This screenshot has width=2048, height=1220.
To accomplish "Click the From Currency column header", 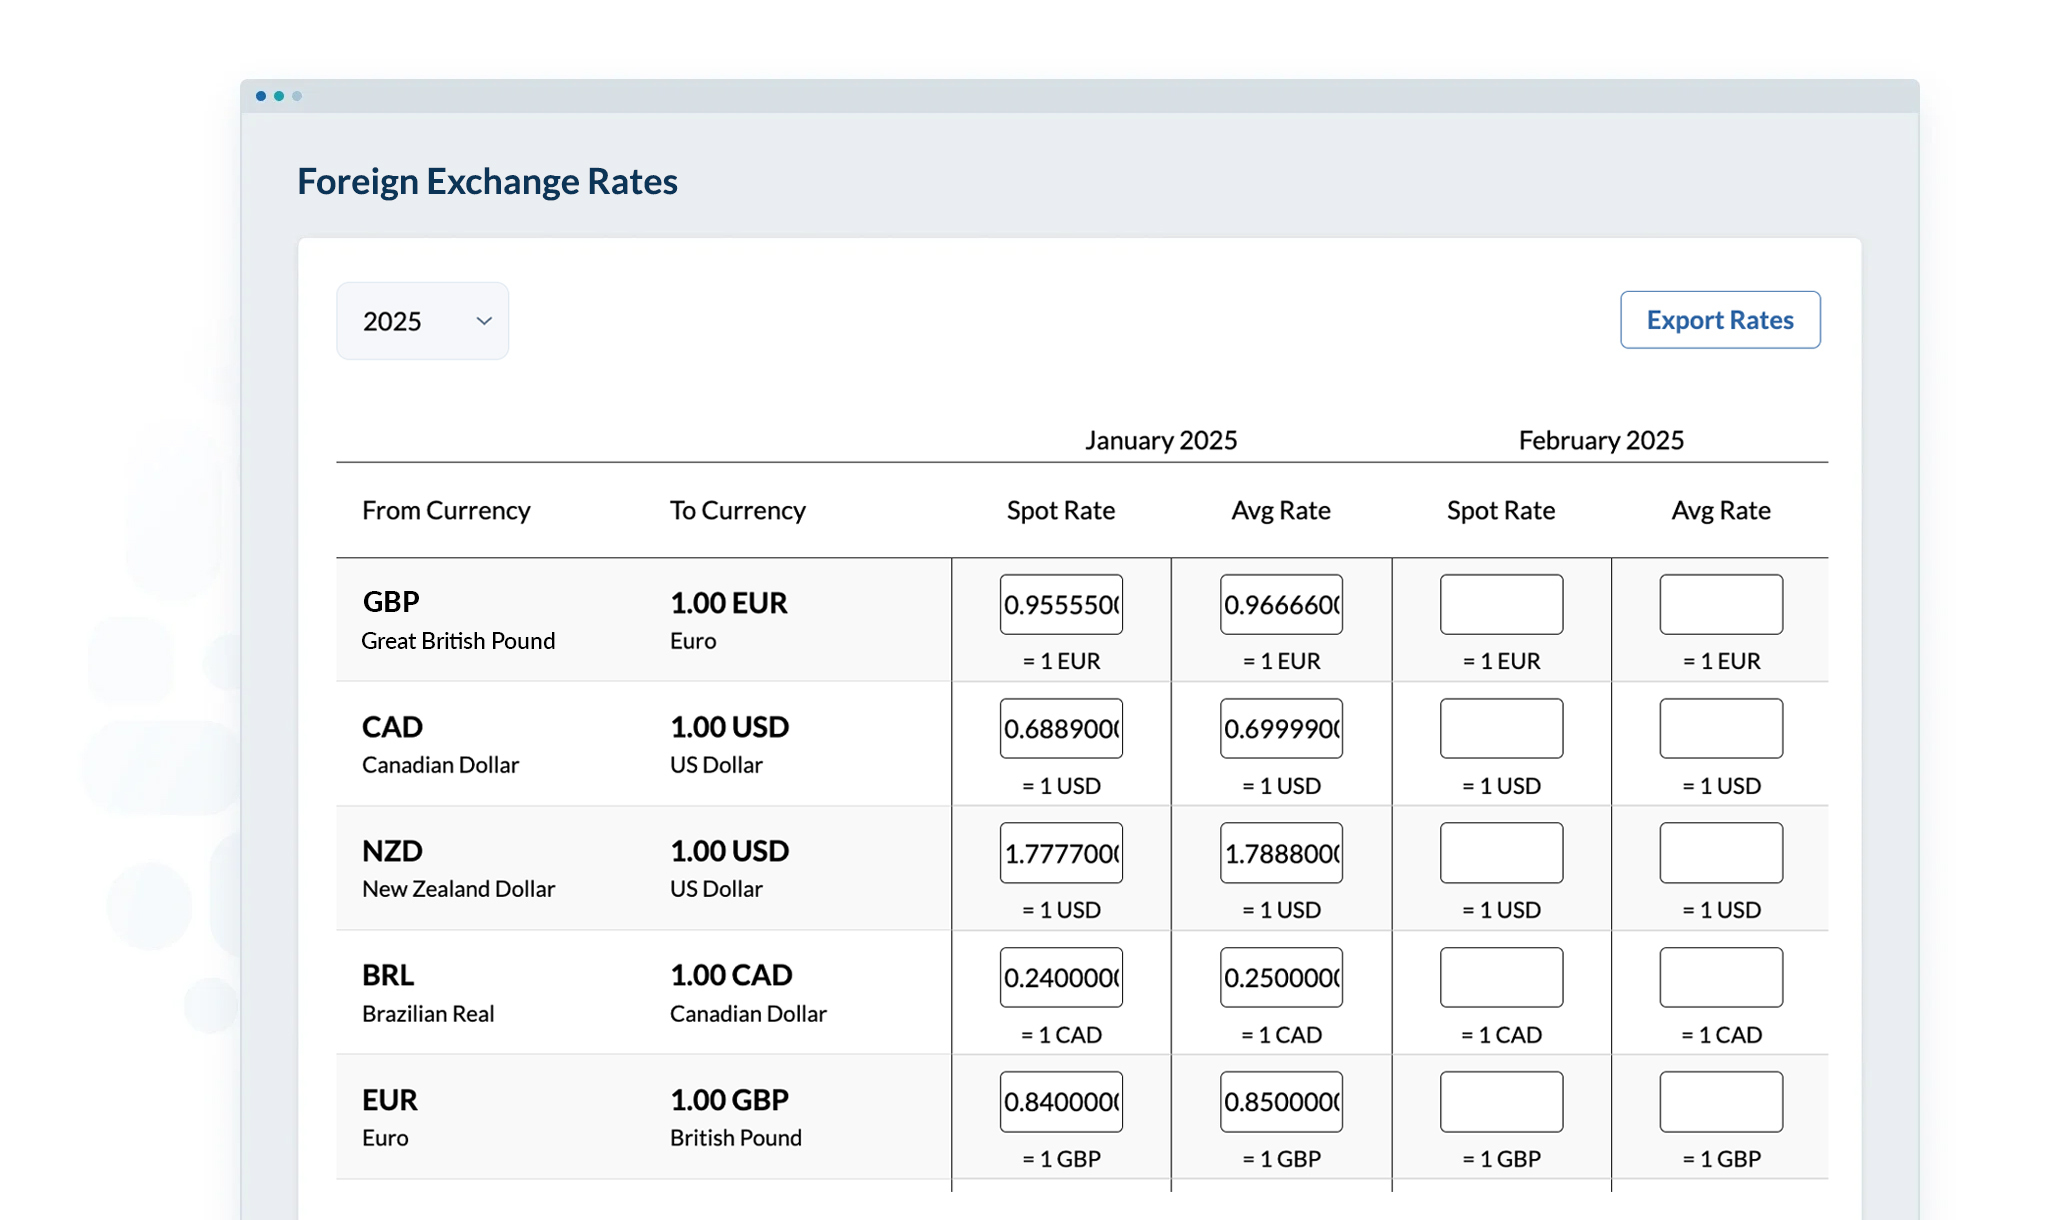I will tap(446, 510).
